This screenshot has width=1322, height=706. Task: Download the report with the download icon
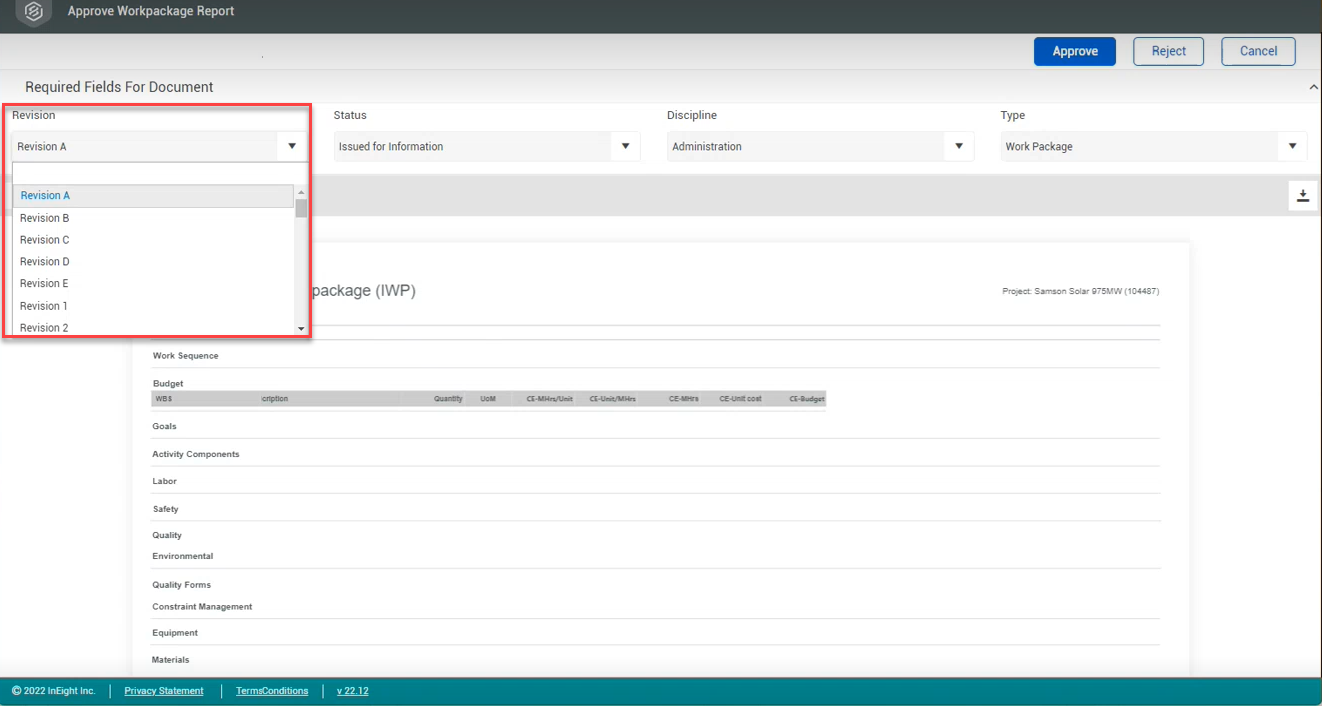point(1303,196)
